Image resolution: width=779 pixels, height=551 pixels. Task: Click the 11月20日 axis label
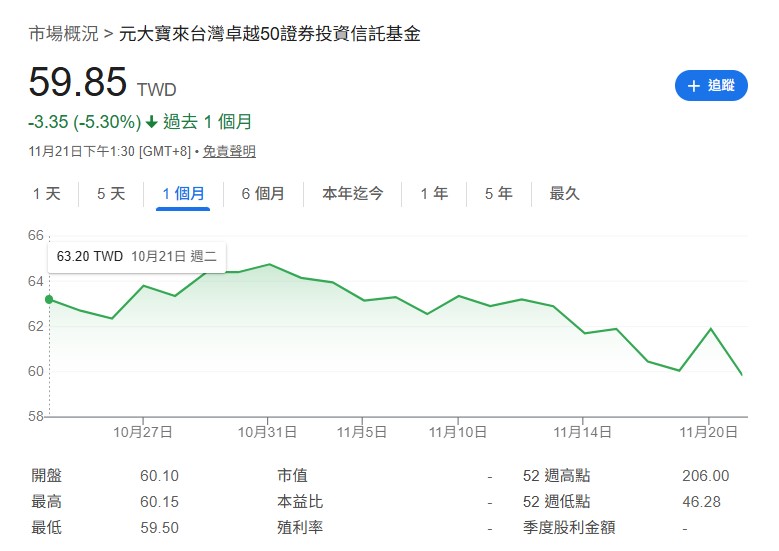pos(708,432)
